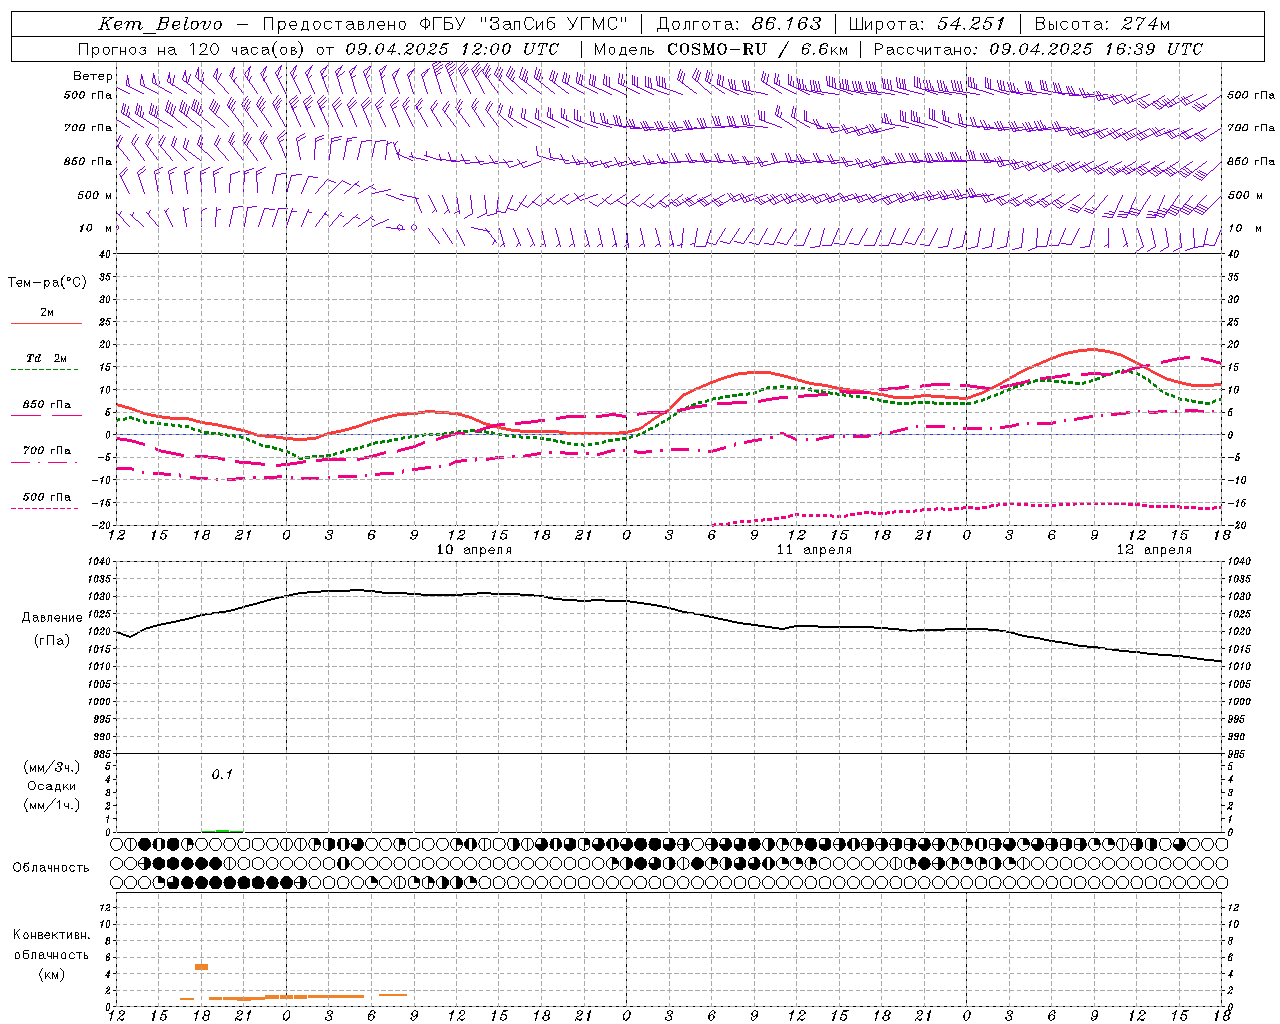The image size is (1280, 1024).
Task: Select the Рассчитано: 09.04.2025 16:39 UTC timestamp
Action: point(1038,49)
